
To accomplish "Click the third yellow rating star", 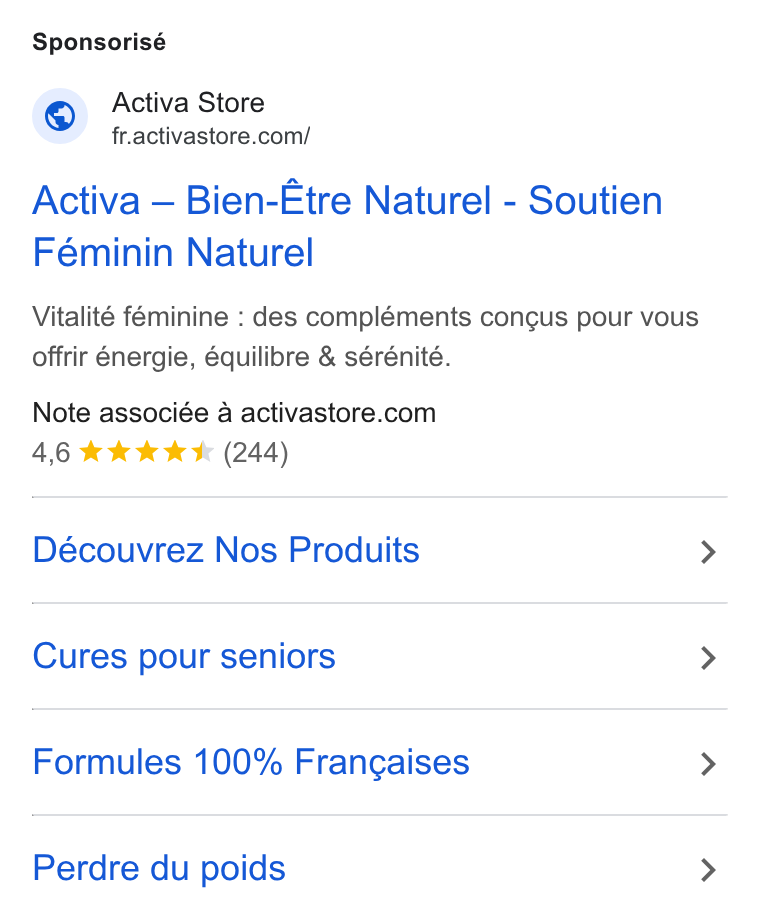I will click(x=147, y=452).
